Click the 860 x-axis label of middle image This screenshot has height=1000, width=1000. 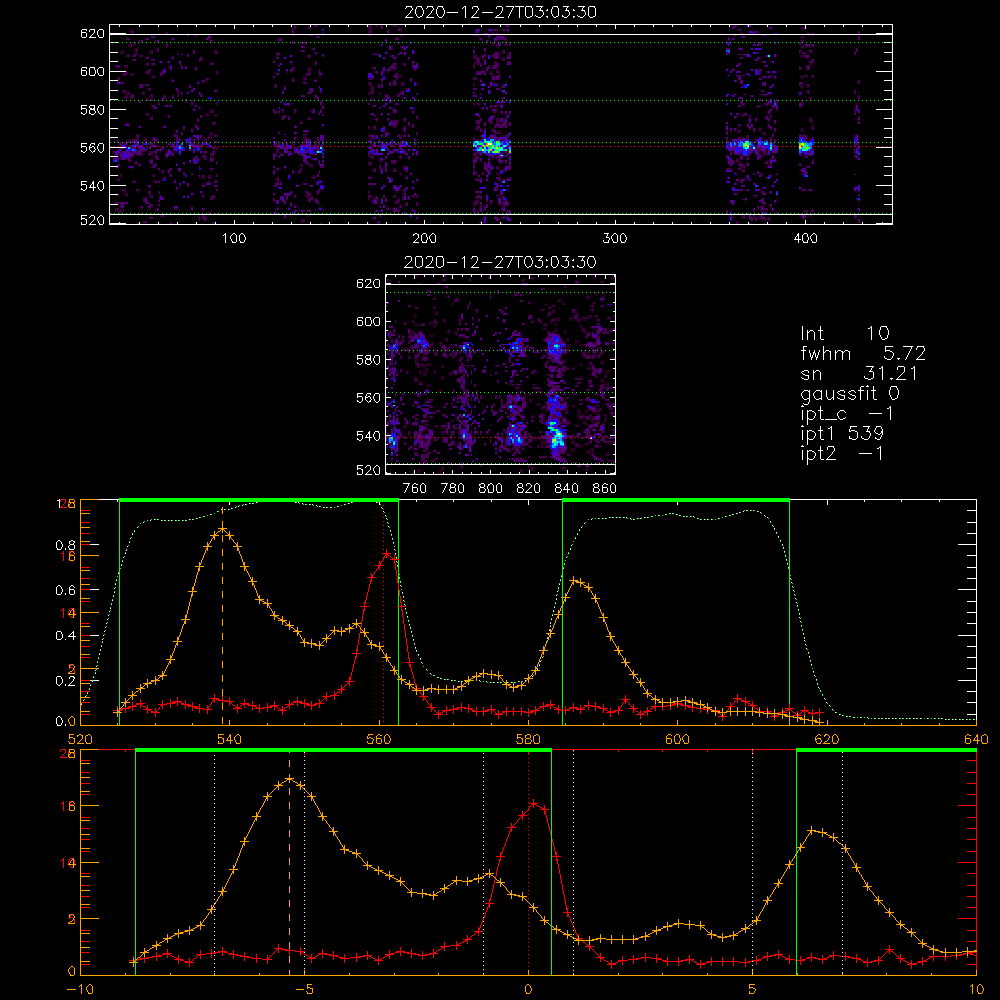605,489
